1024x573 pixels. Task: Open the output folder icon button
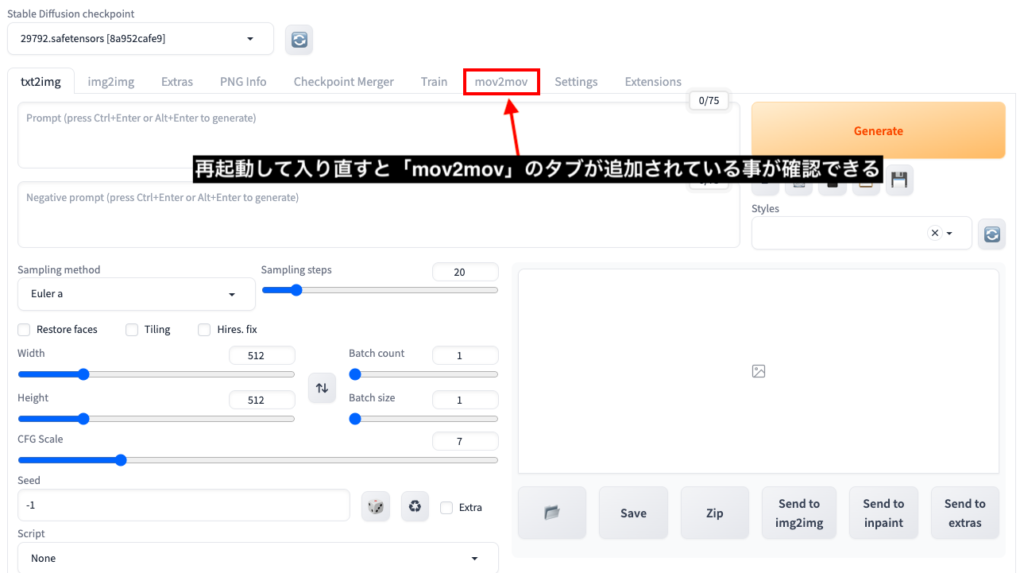(552, 513)
